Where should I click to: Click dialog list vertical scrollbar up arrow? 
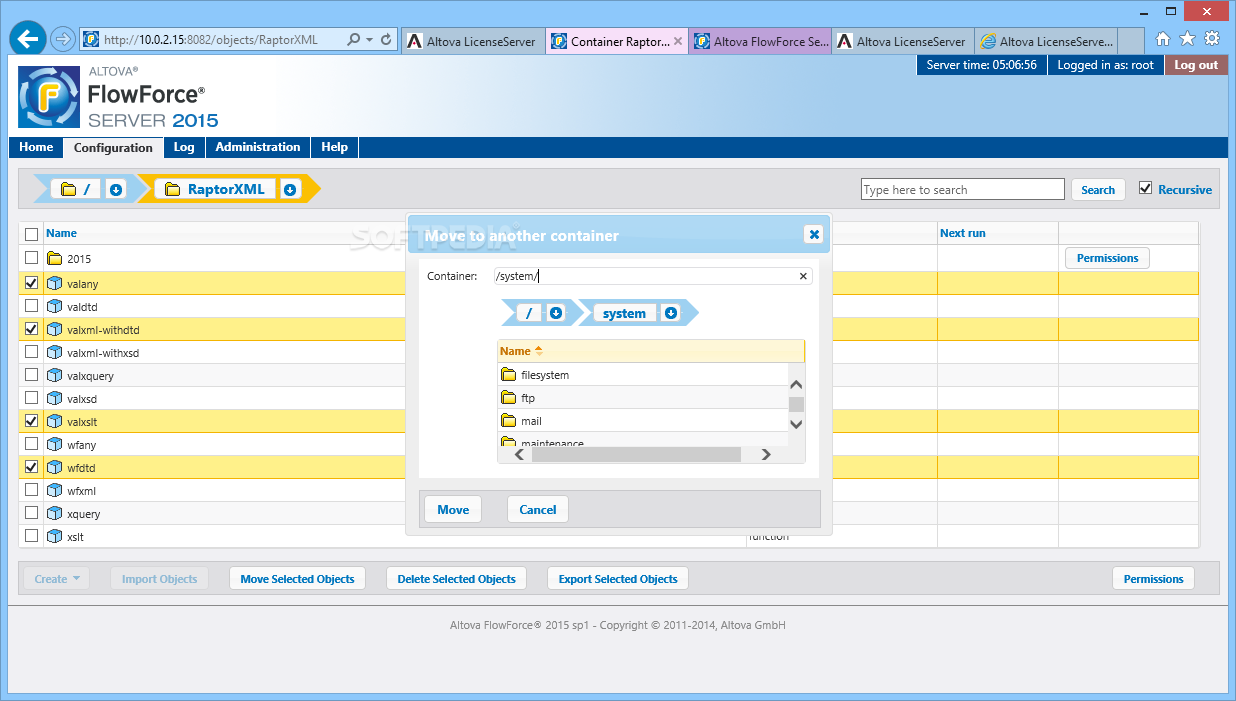pyautogui.click(x=796, y=384)
